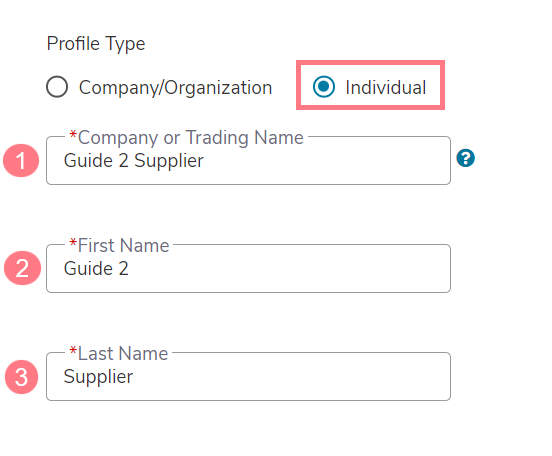This screenshot has width=552, height=456.
Task: Click the Company or Trading Name floating label
Action: point(187,137)
